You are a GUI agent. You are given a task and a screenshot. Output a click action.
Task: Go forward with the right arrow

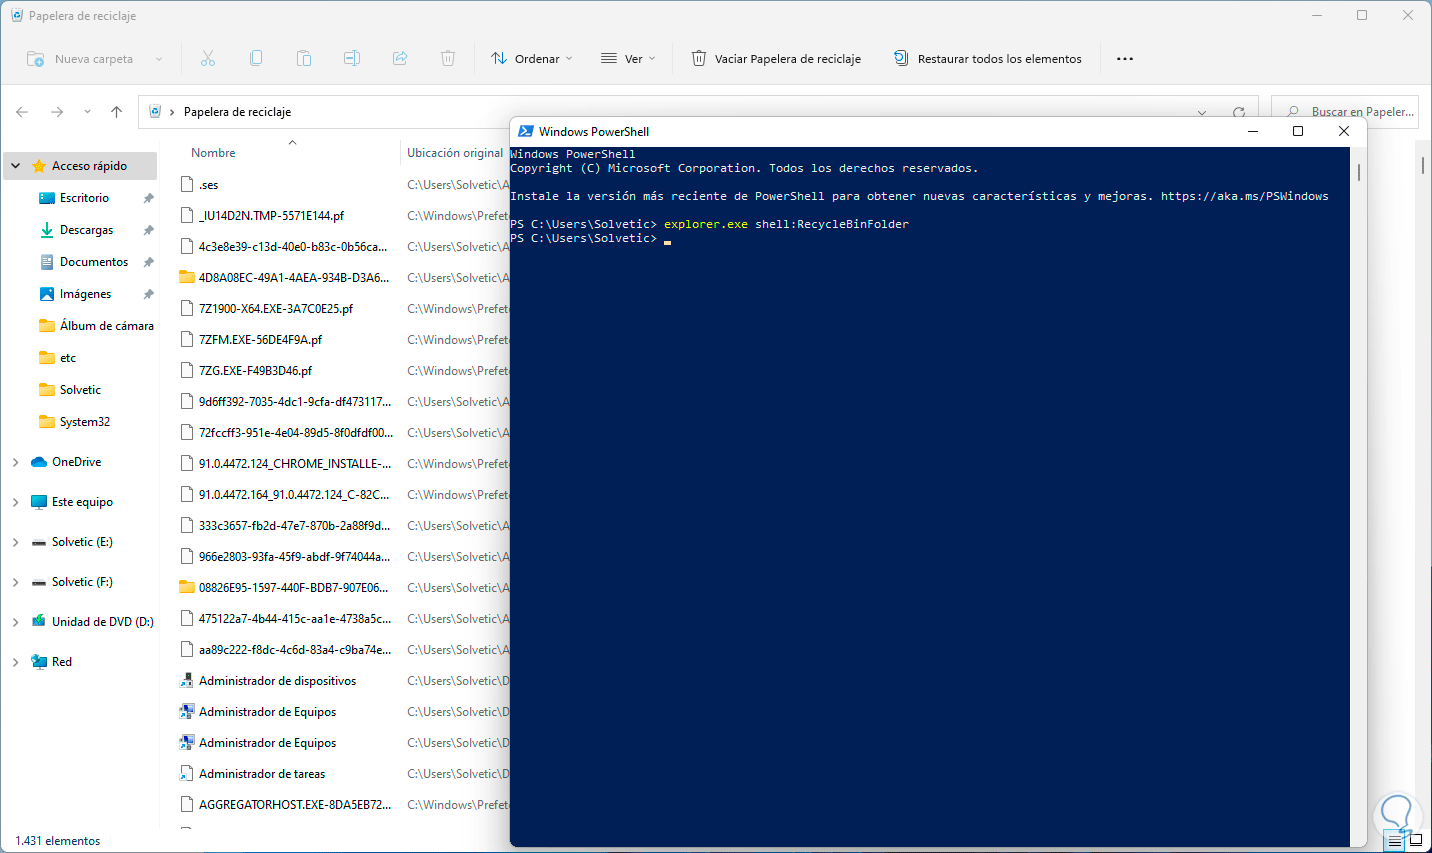click(x=57, y=112)
